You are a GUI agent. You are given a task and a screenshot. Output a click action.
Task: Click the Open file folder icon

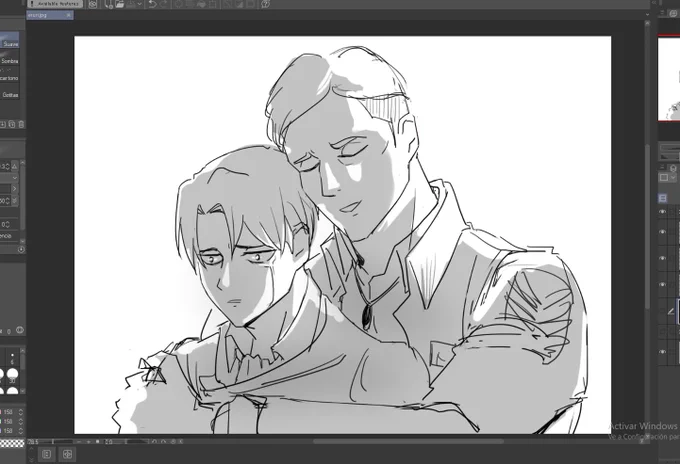click(x=120, y=4)
